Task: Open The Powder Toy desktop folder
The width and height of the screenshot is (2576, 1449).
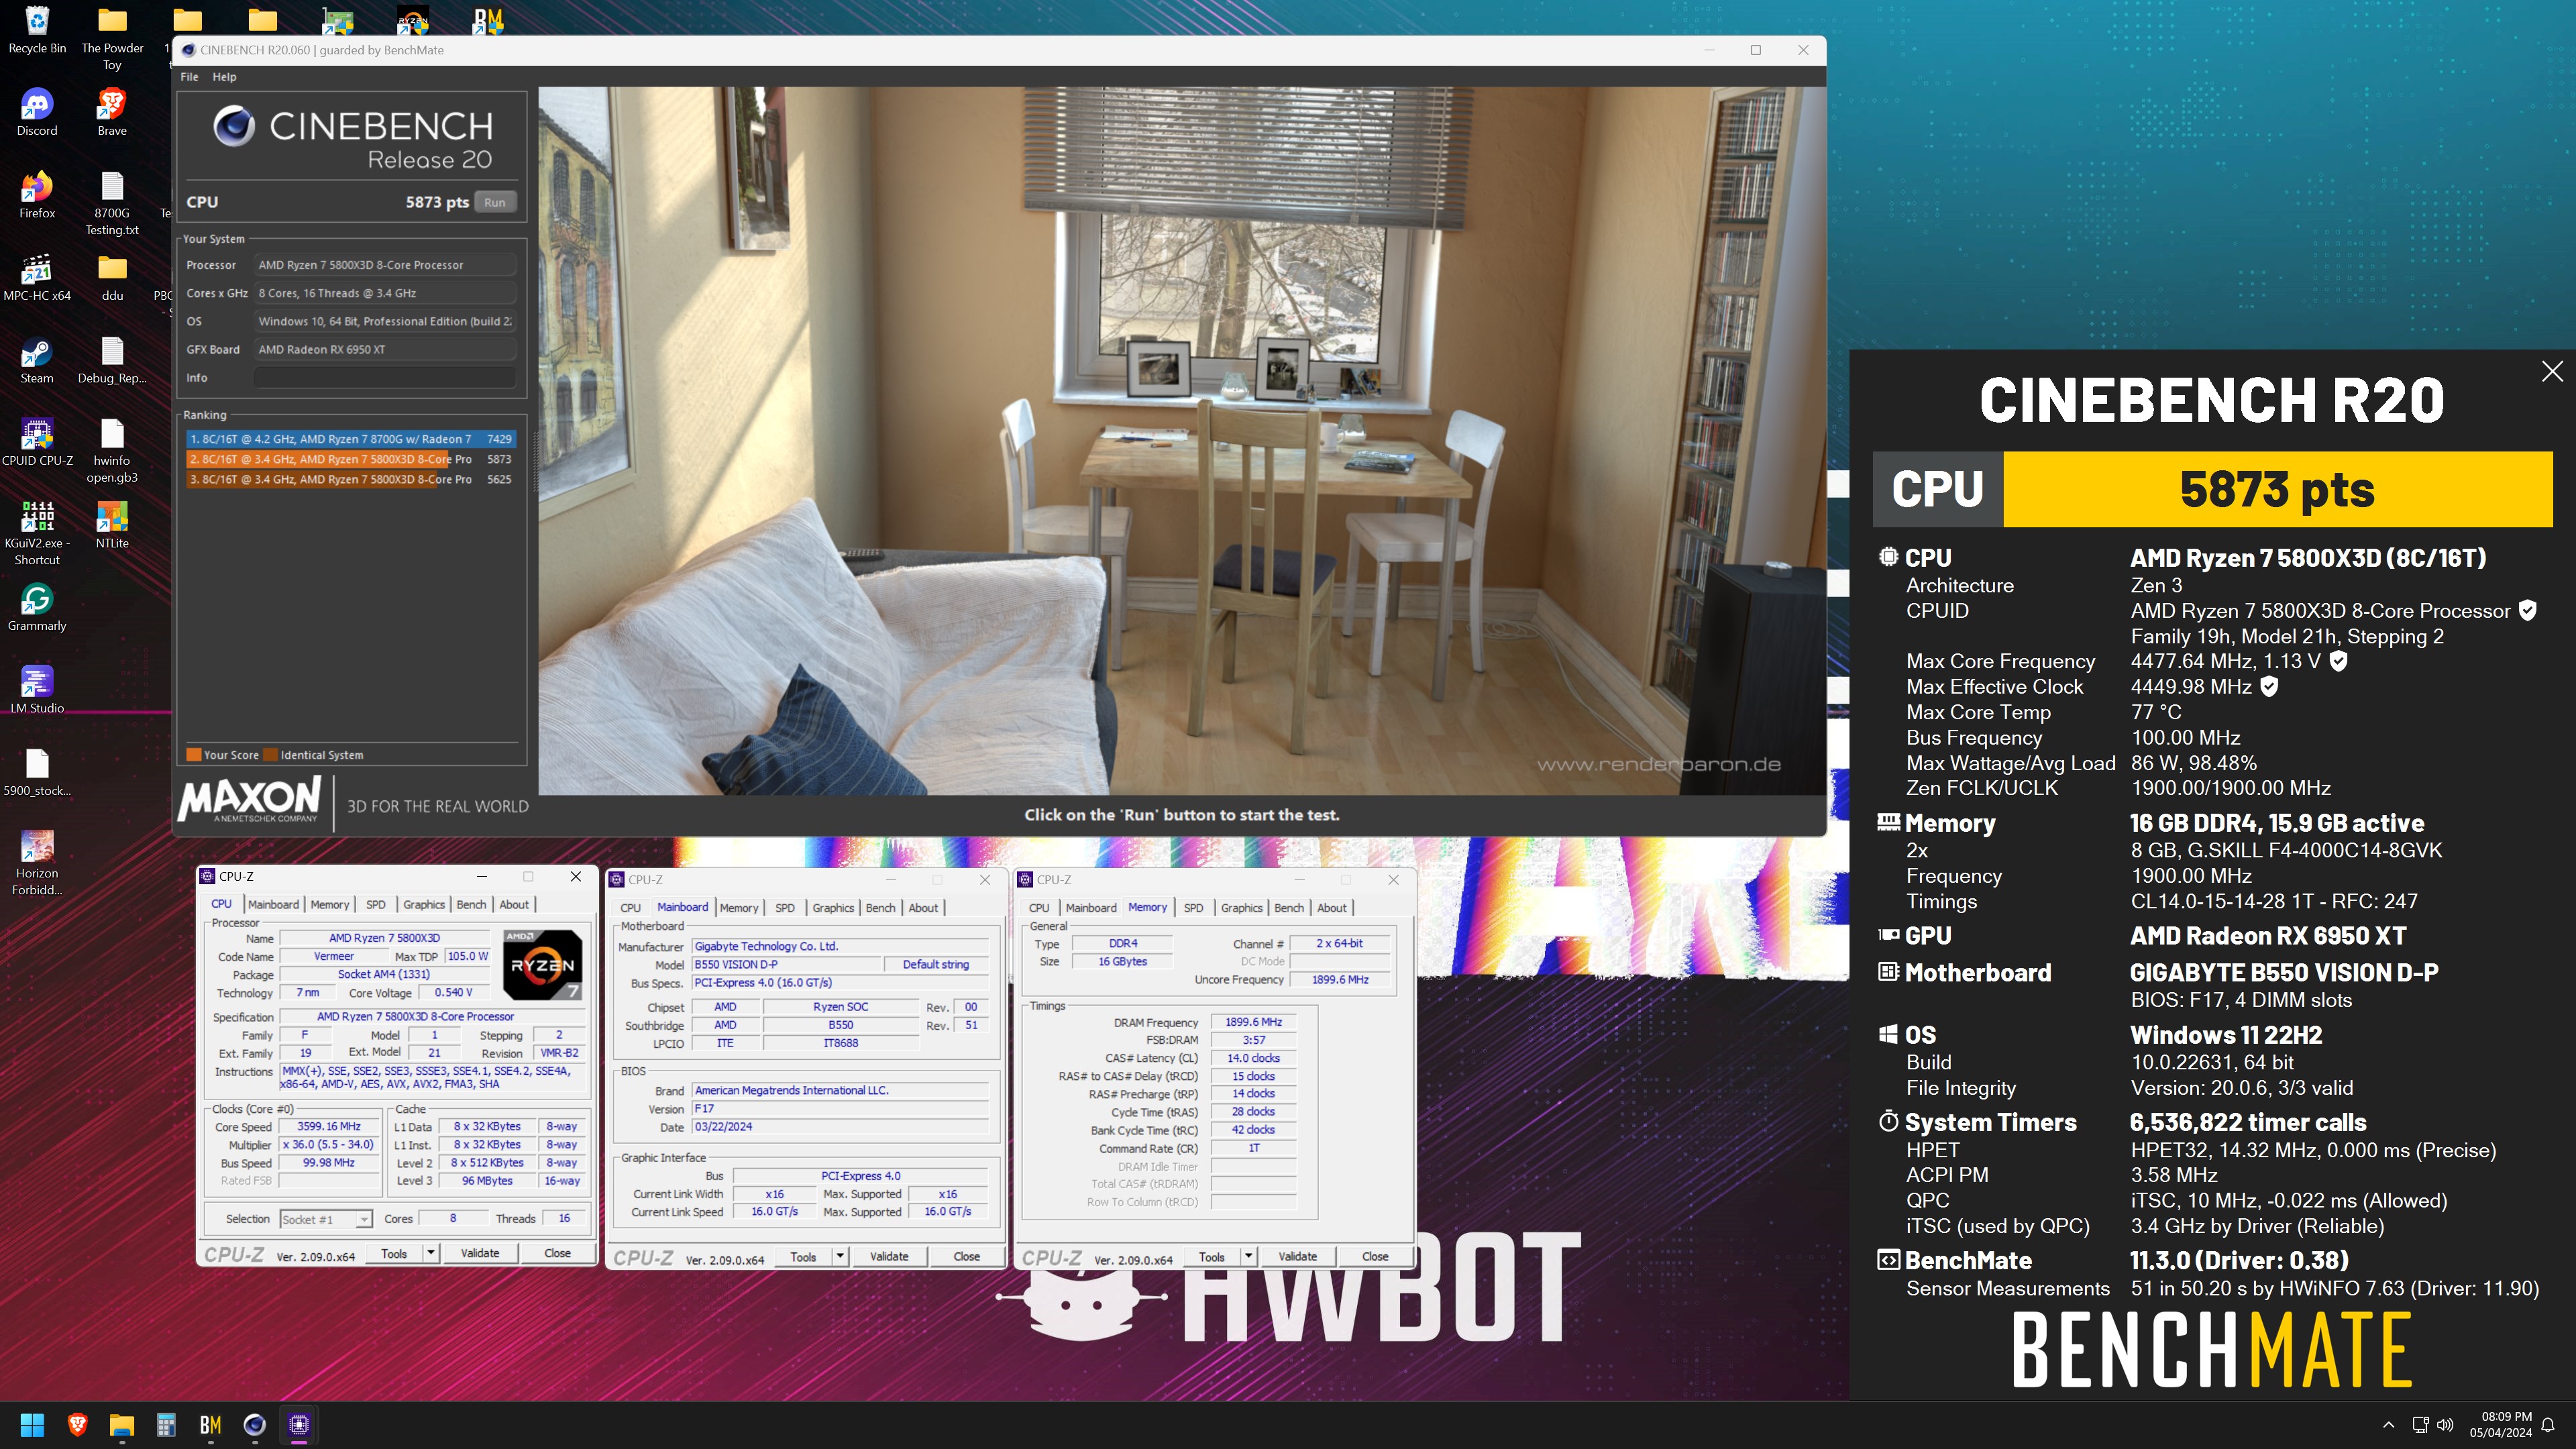Action: pos(112,38)
